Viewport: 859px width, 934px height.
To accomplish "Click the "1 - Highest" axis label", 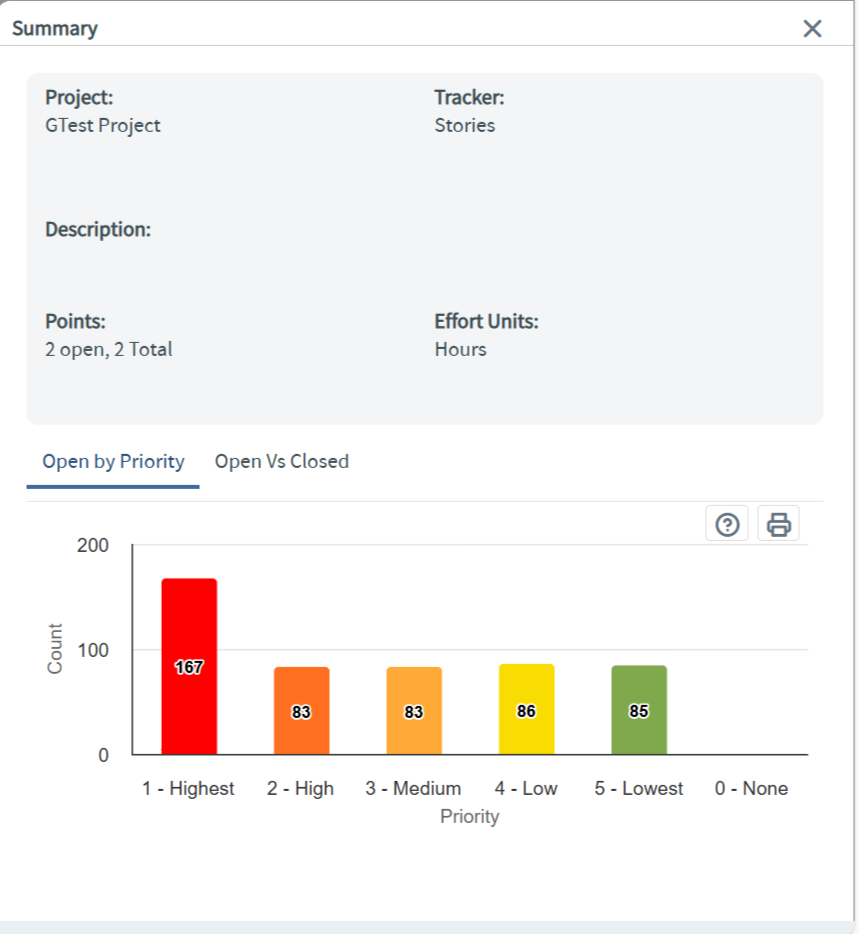I will pyautogui.click(x=188, y=789).
